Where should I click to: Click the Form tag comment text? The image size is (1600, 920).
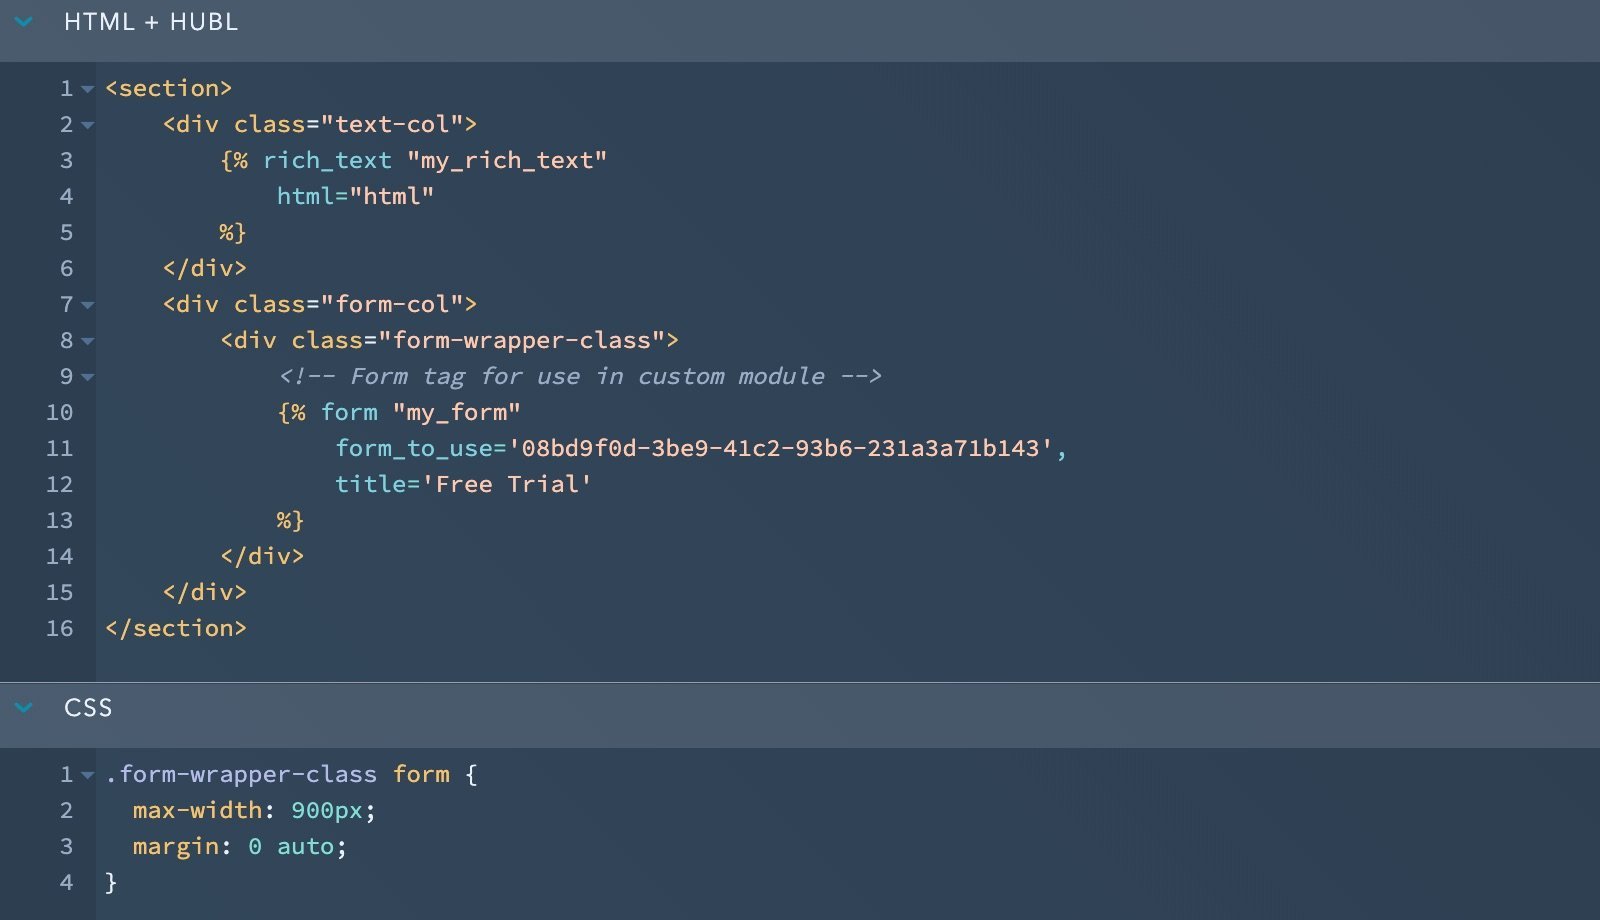pyautogui.click(x=580, y=376)
